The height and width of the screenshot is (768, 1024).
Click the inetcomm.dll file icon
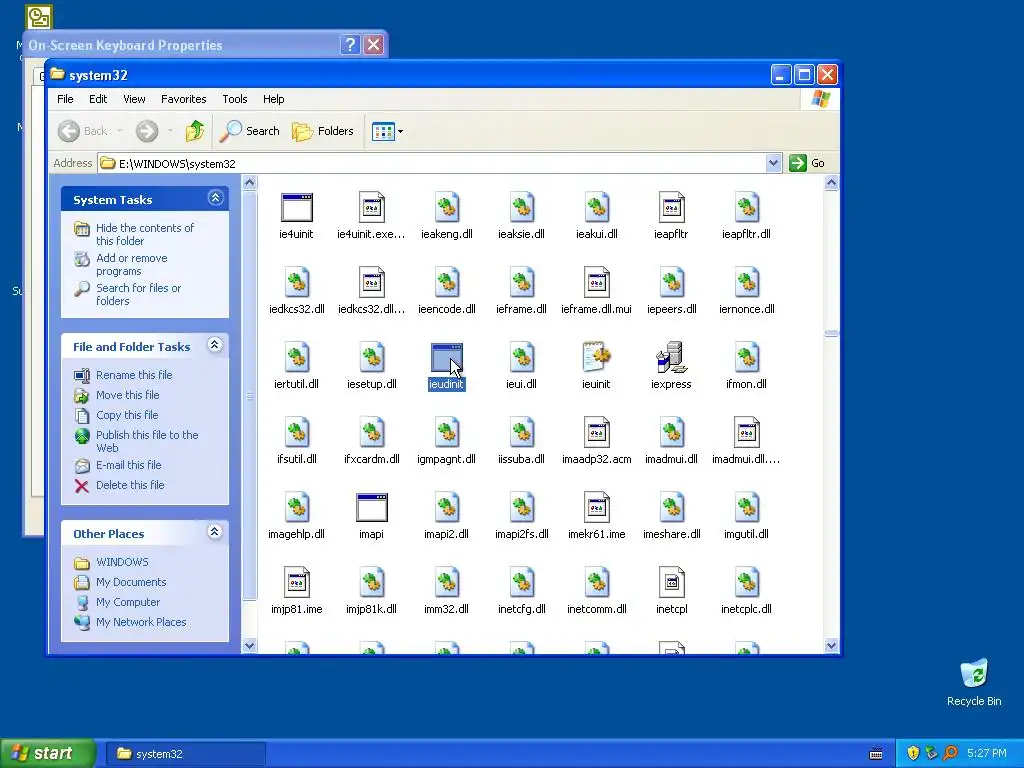click(x=596, y=583)
